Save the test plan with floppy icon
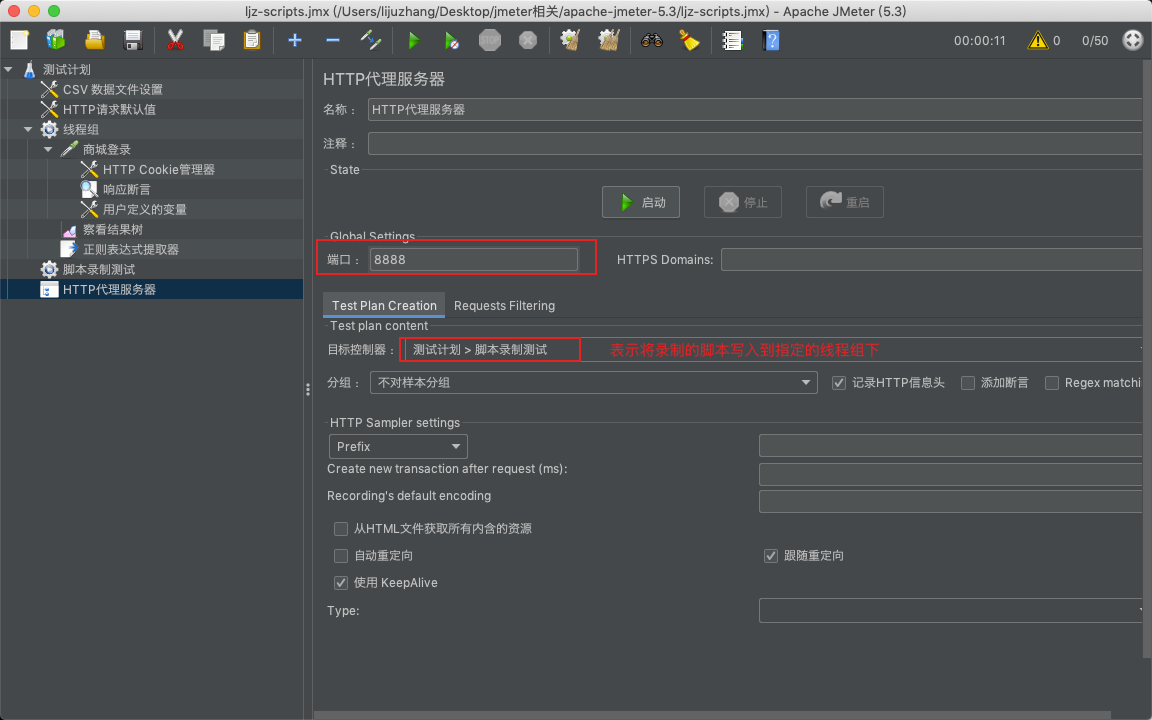 coord(133,40)
